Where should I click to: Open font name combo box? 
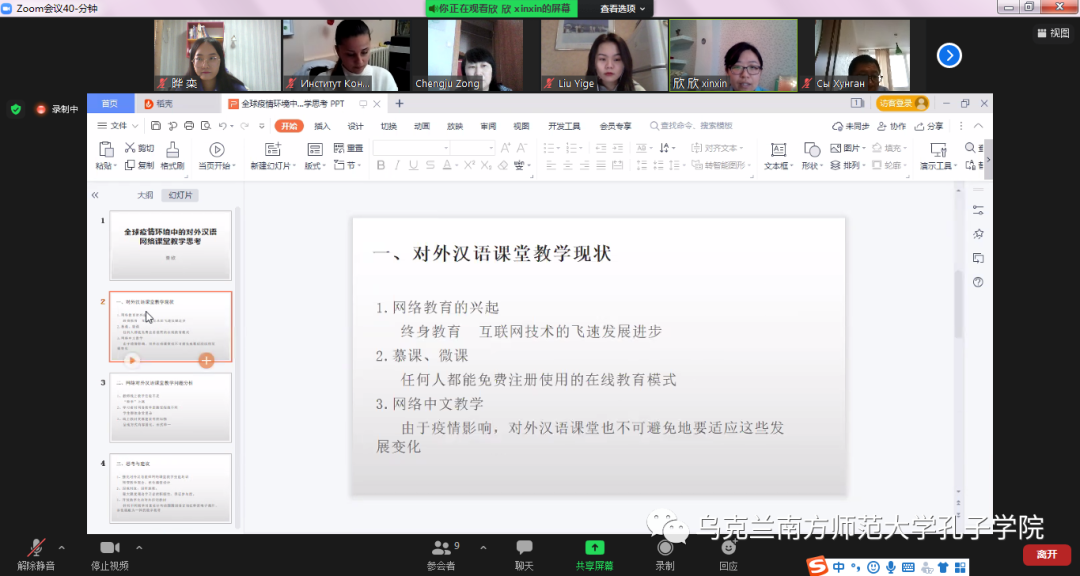(411, 148)
